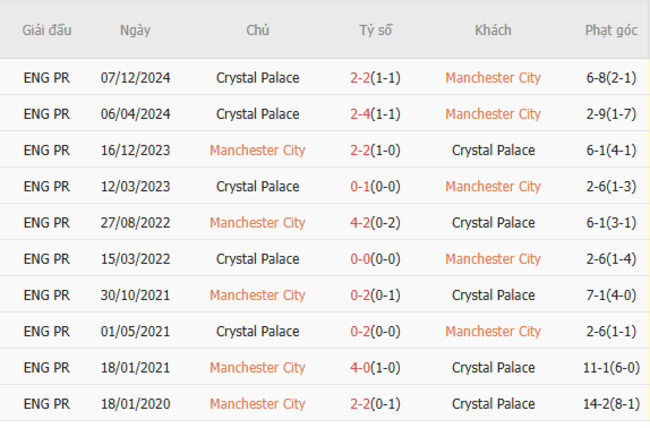Viewport: 650px width, 428px height.
Task: Open Manchester City link in 07/12/2024 row
Action: [x=493, y=78]
